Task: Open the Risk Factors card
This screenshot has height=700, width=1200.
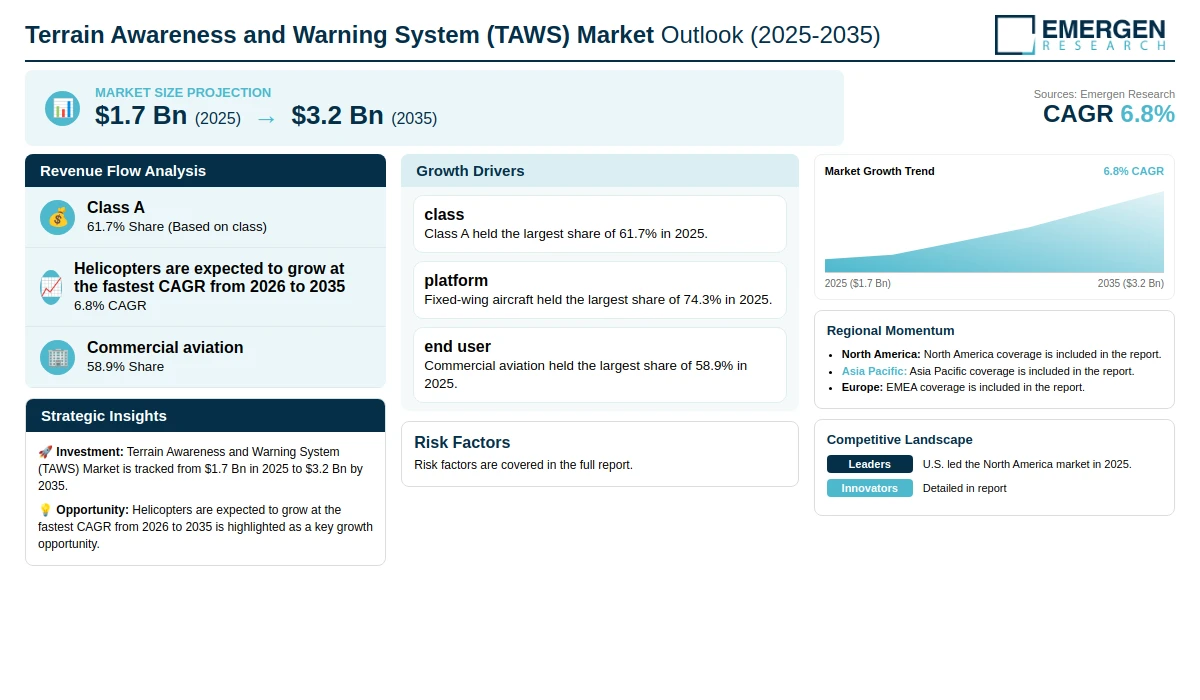Action: coord(600,454)
